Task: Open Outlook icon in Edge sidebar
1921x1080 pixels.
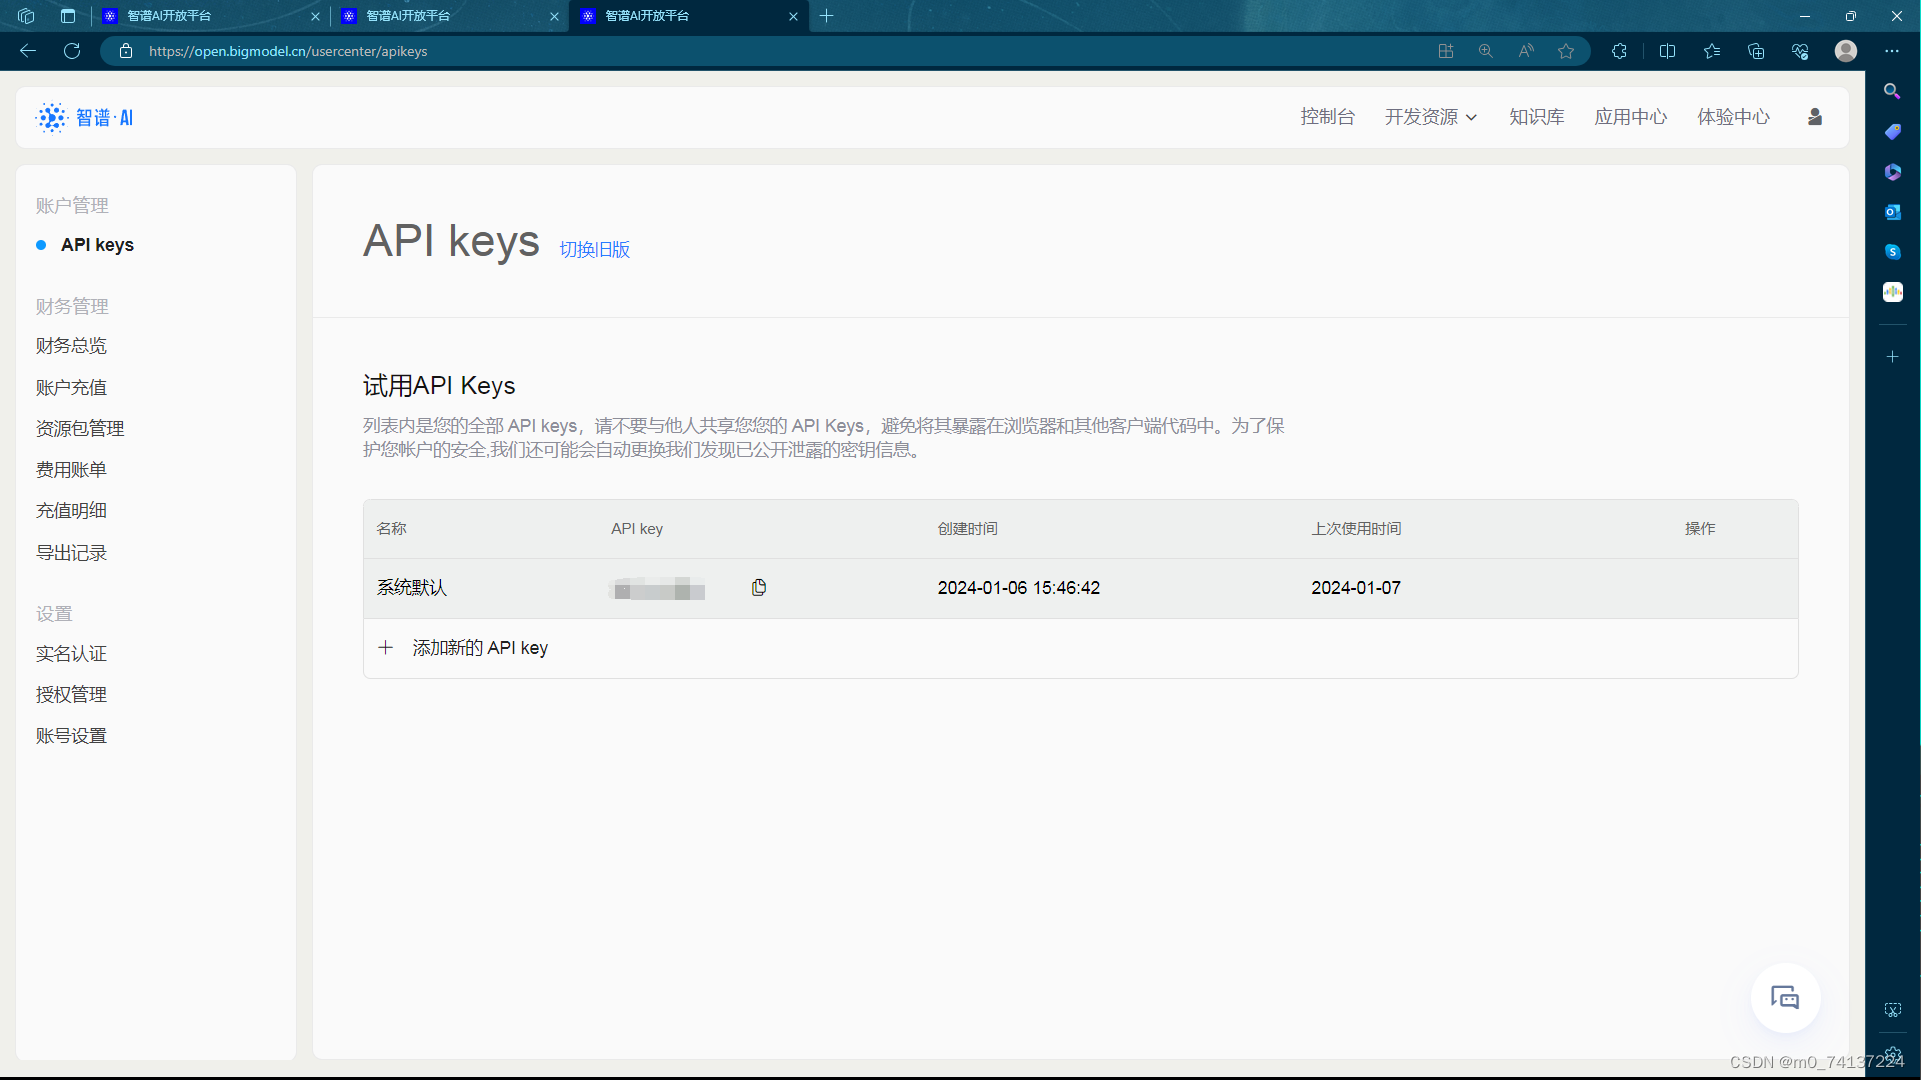Action: [1892, 212]
